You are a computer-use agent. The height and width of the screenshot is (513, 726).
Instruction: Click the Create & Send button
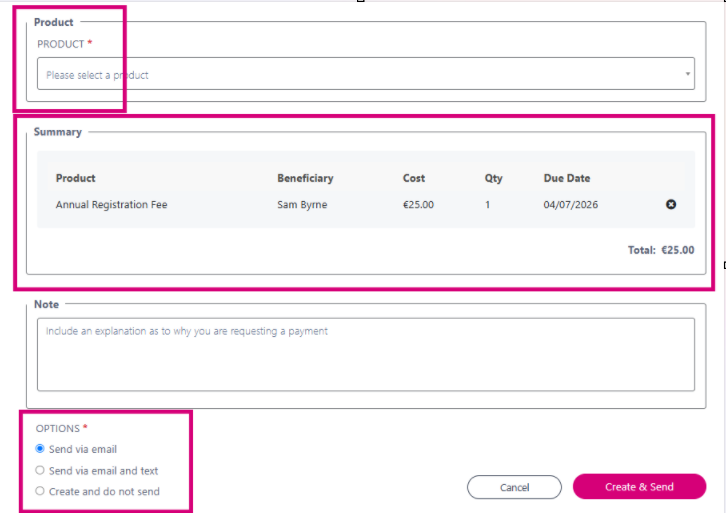(x=639, y=487)
